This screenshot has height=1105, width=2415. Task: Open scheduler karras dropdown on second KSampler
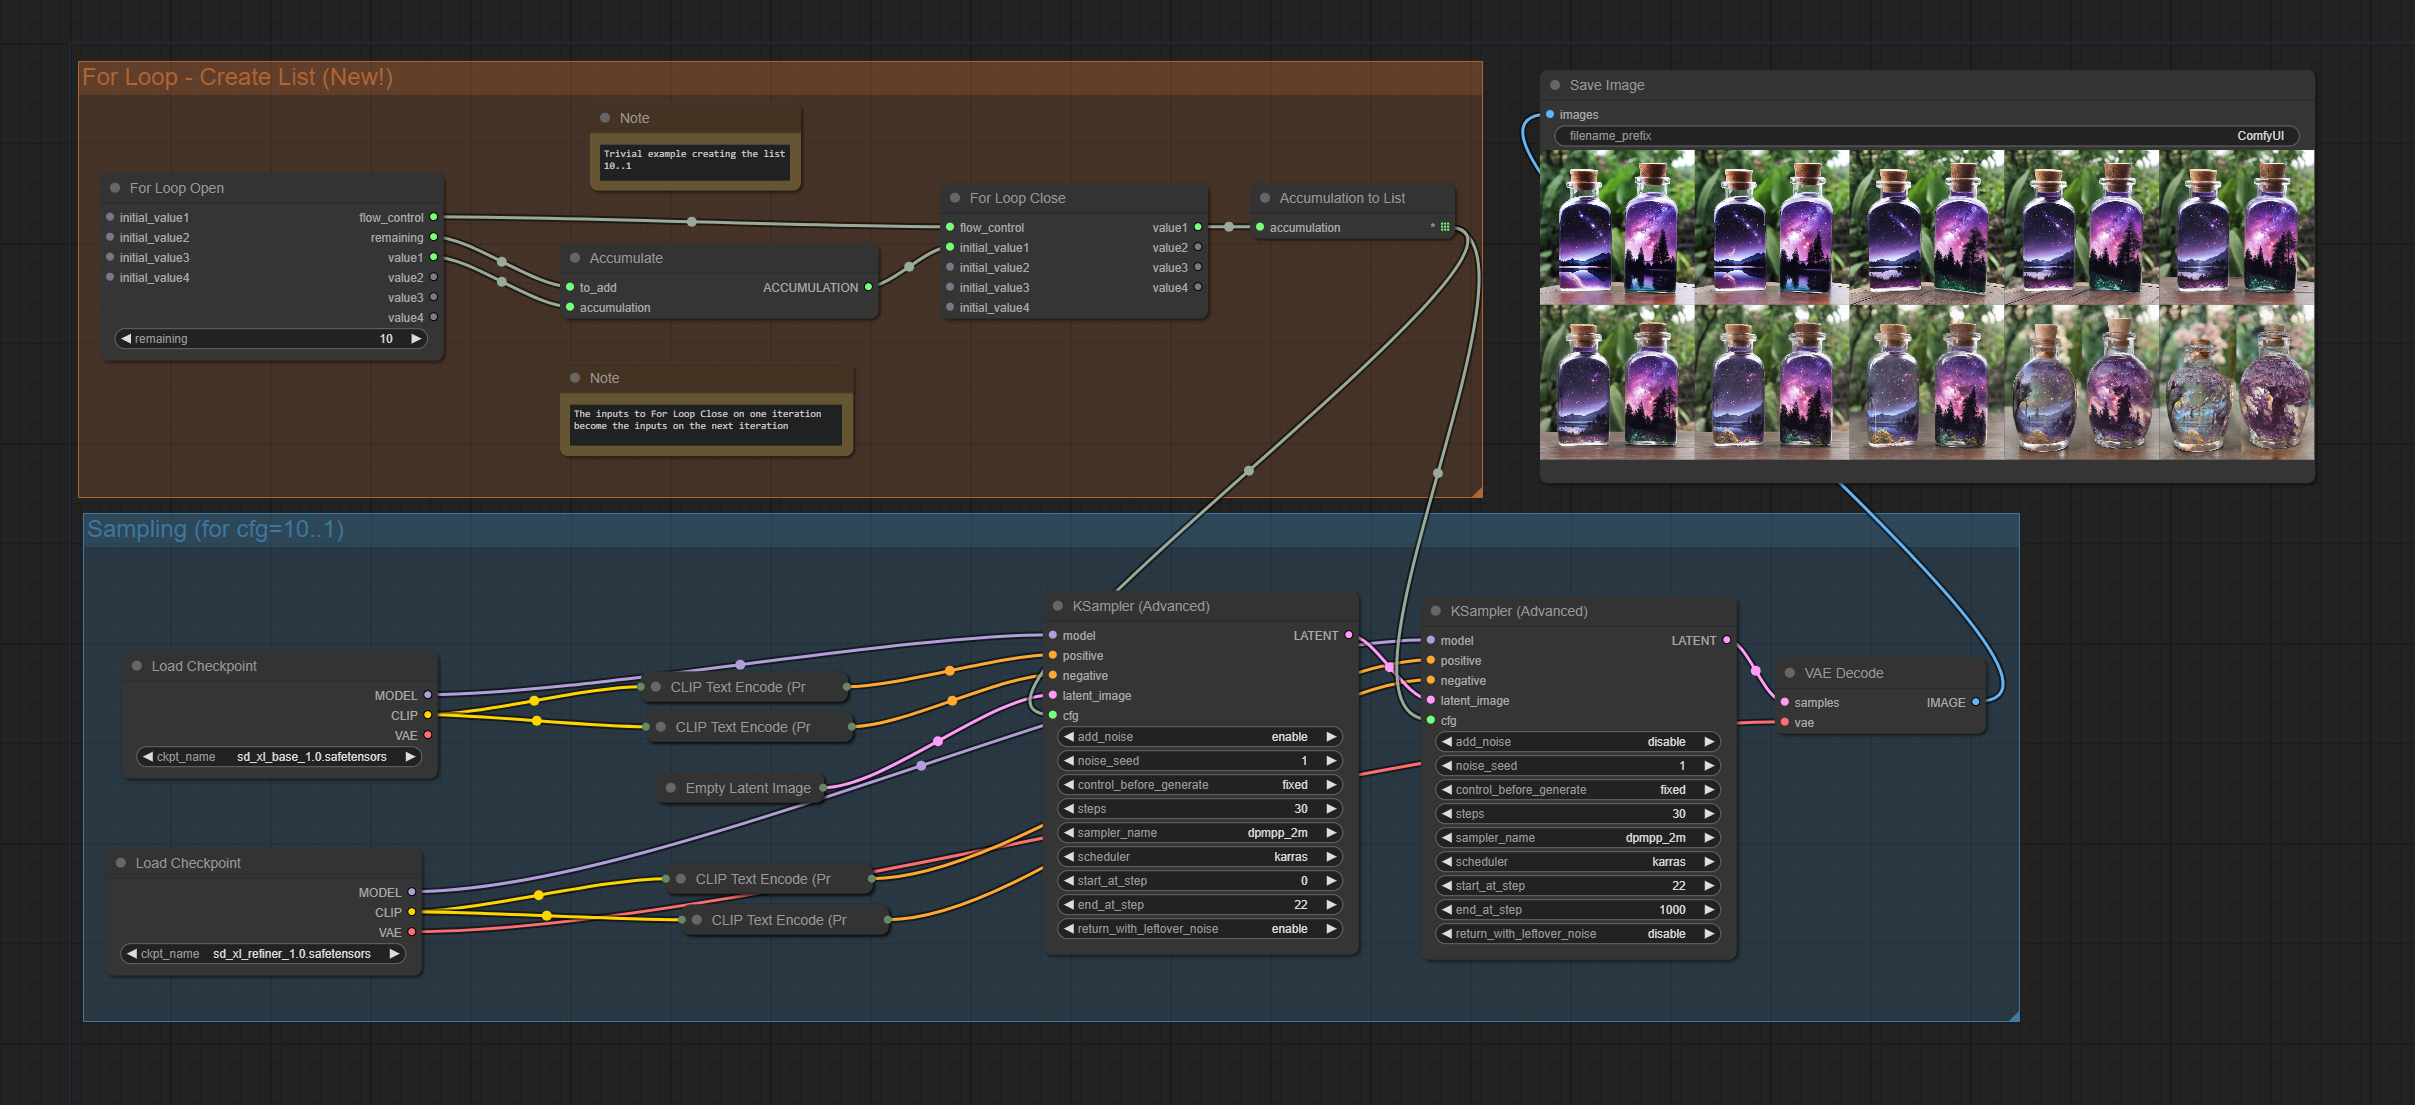[x=1577, y=862]
